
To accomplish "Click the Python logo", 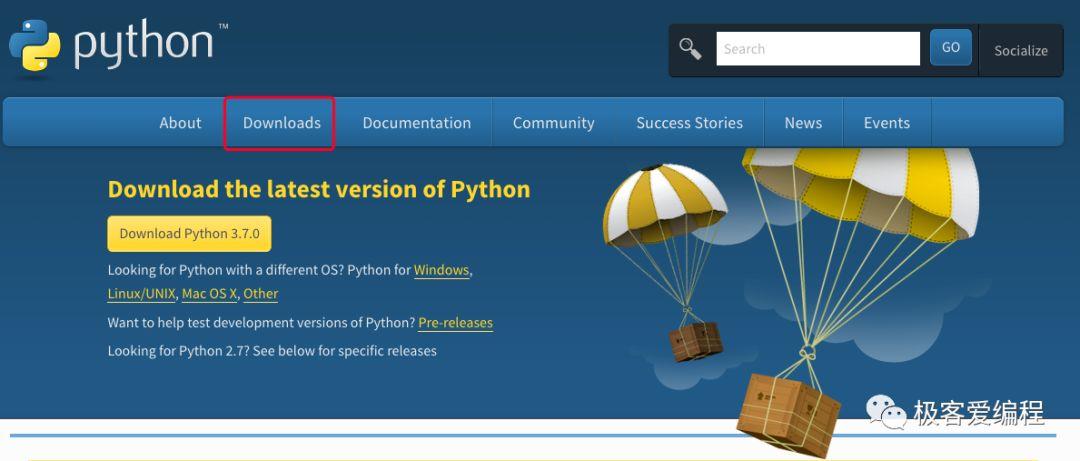I will [x=118, y=45].
